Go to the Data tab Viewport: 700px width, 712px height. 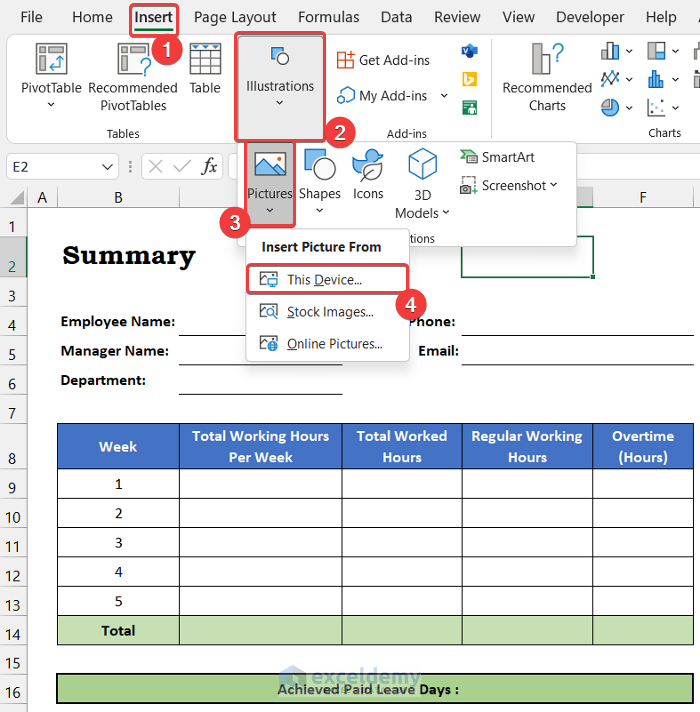(396, 17)
